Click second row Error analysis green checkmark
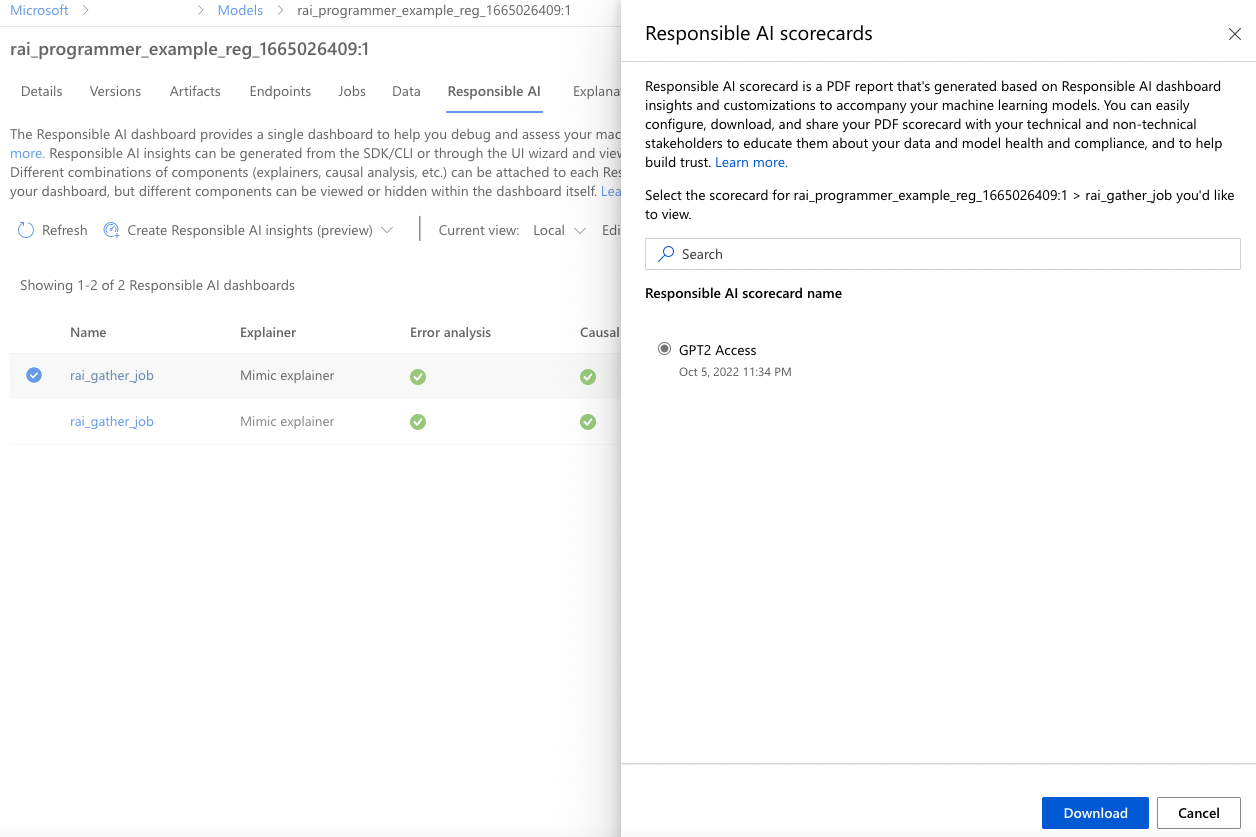The height and width of the screenshot is (837, 1256). point(418,422)
